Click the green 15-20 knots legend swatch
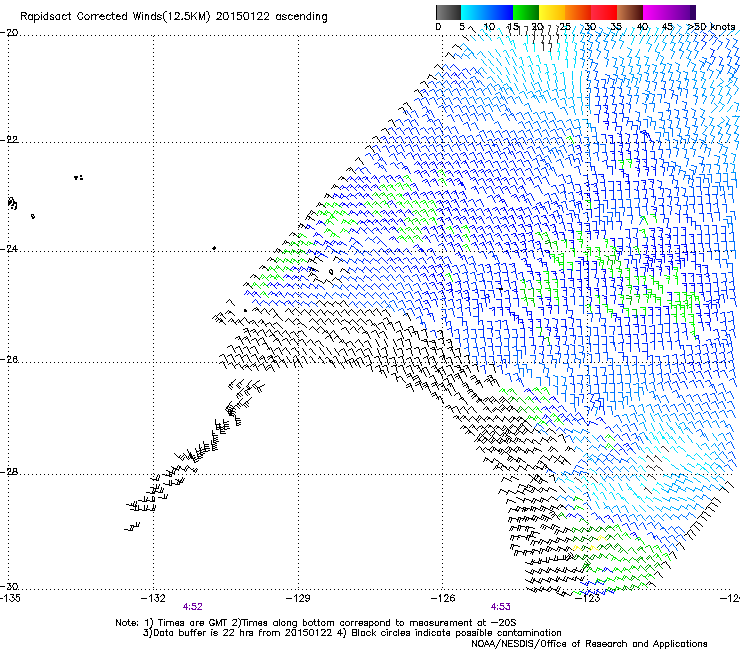The width and height of the screenshot is (740, 650). click(526, 12)
